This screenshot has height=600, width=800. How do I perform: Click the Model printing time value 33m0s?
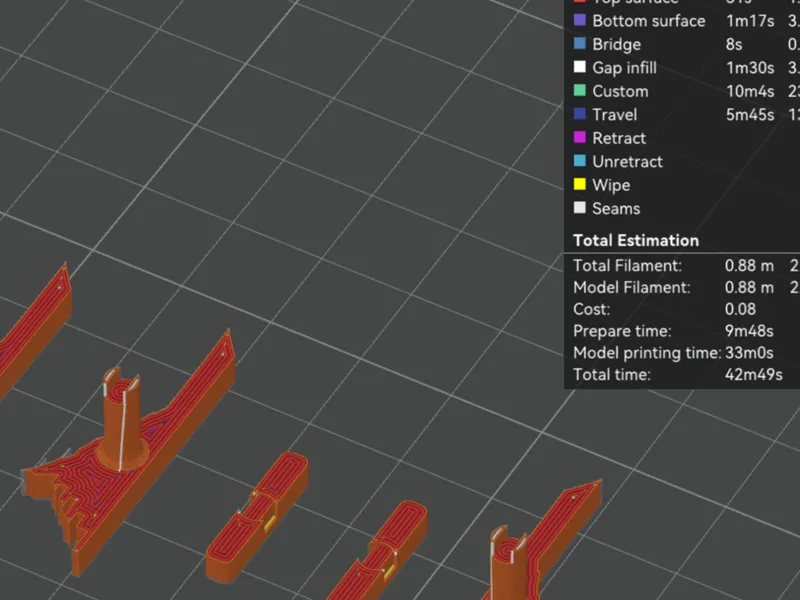click(x=749, y=353)
